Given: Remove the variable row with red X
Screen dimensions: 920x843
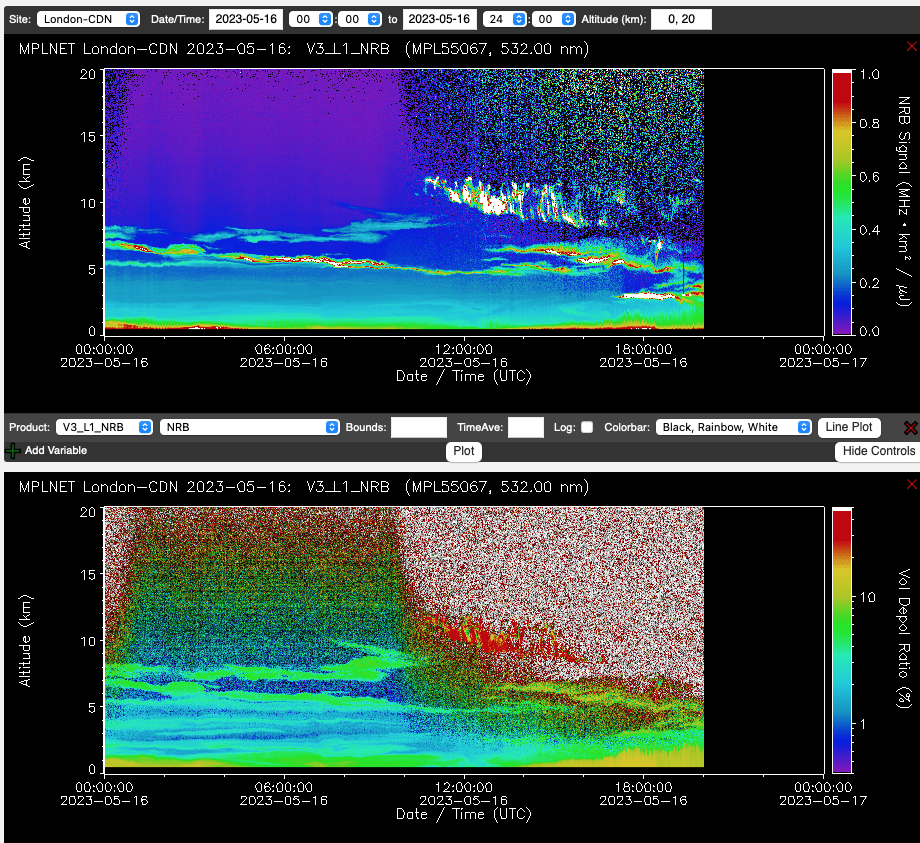Looking at the screenshot, I should pos(910,428).
